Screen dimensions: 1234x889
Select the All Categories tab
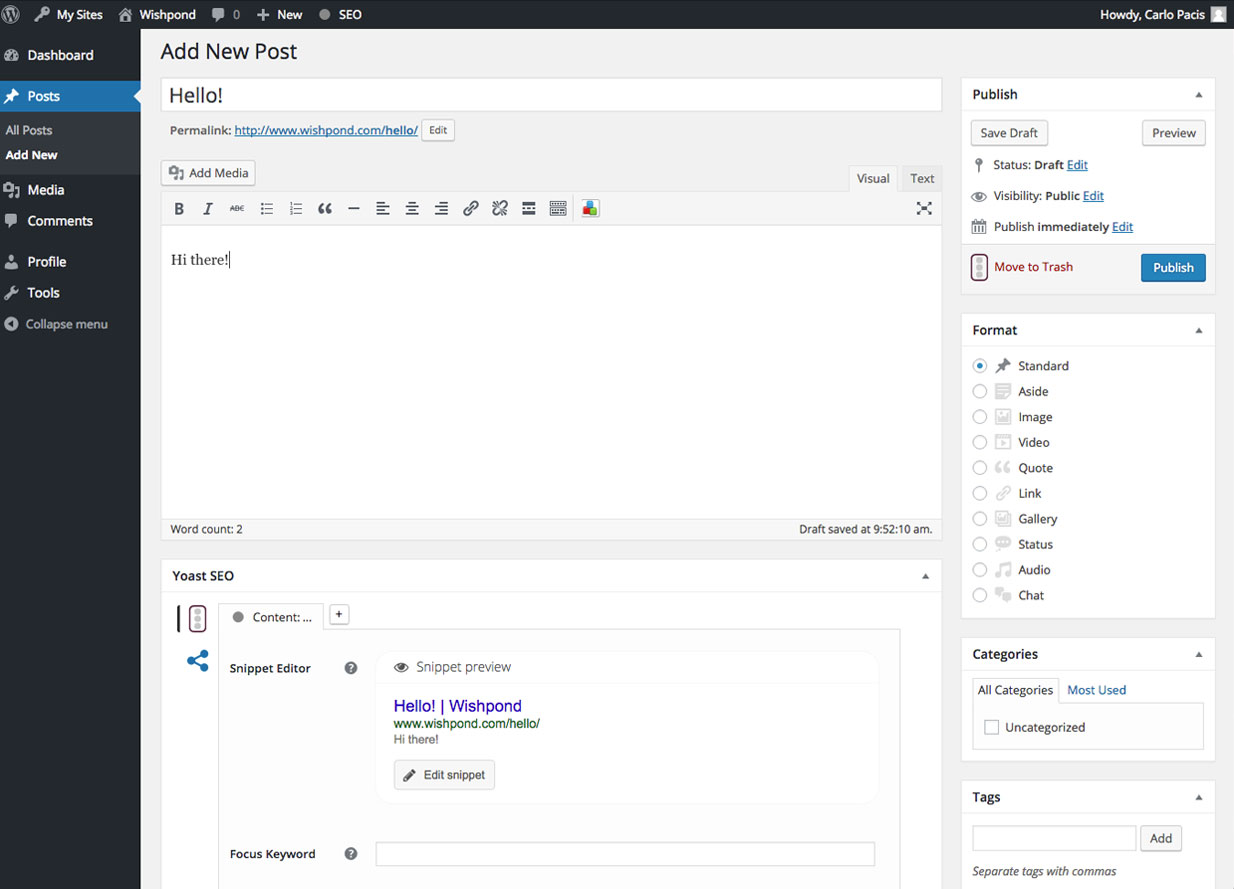click(1015, 690)
